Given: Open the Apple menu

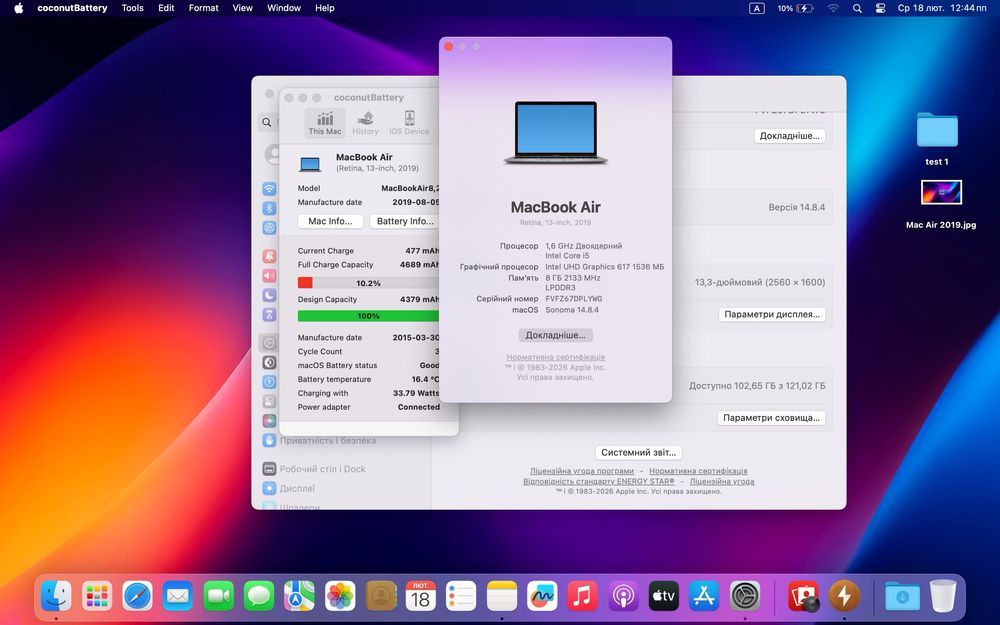Looking at the screenshot, I should pos(18,8).
